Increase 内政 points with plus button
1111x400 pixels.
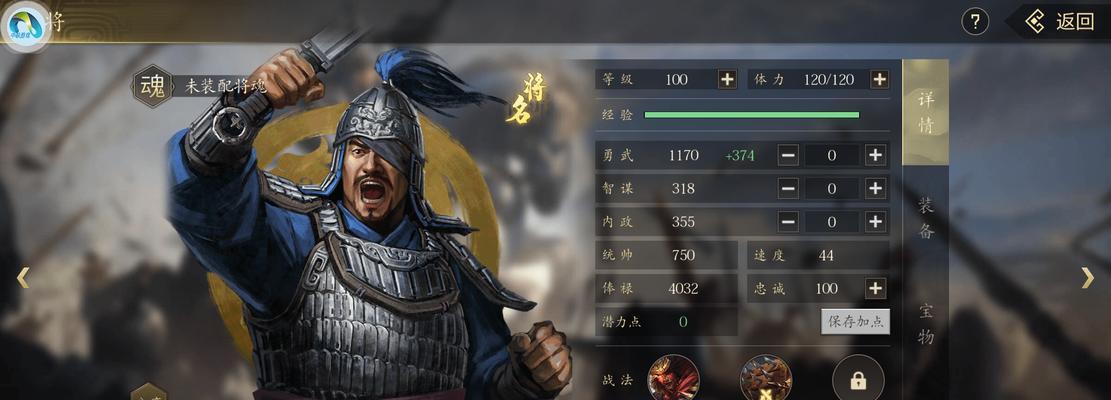876,222
